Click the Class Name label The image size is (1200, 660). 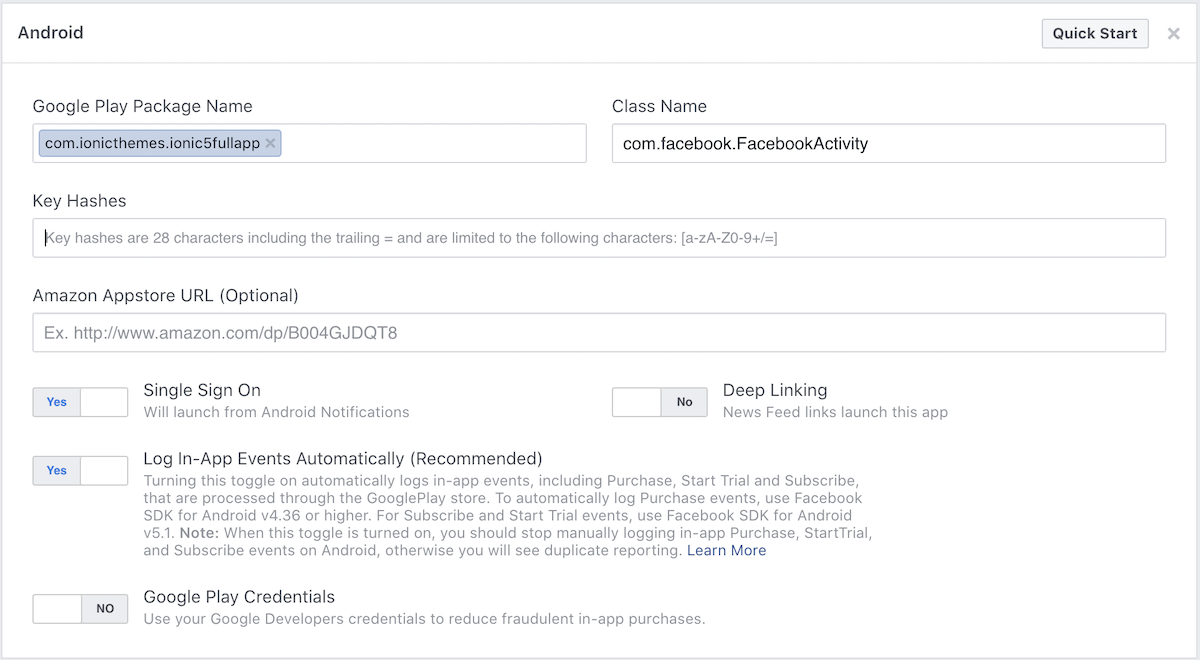(659, 106)
